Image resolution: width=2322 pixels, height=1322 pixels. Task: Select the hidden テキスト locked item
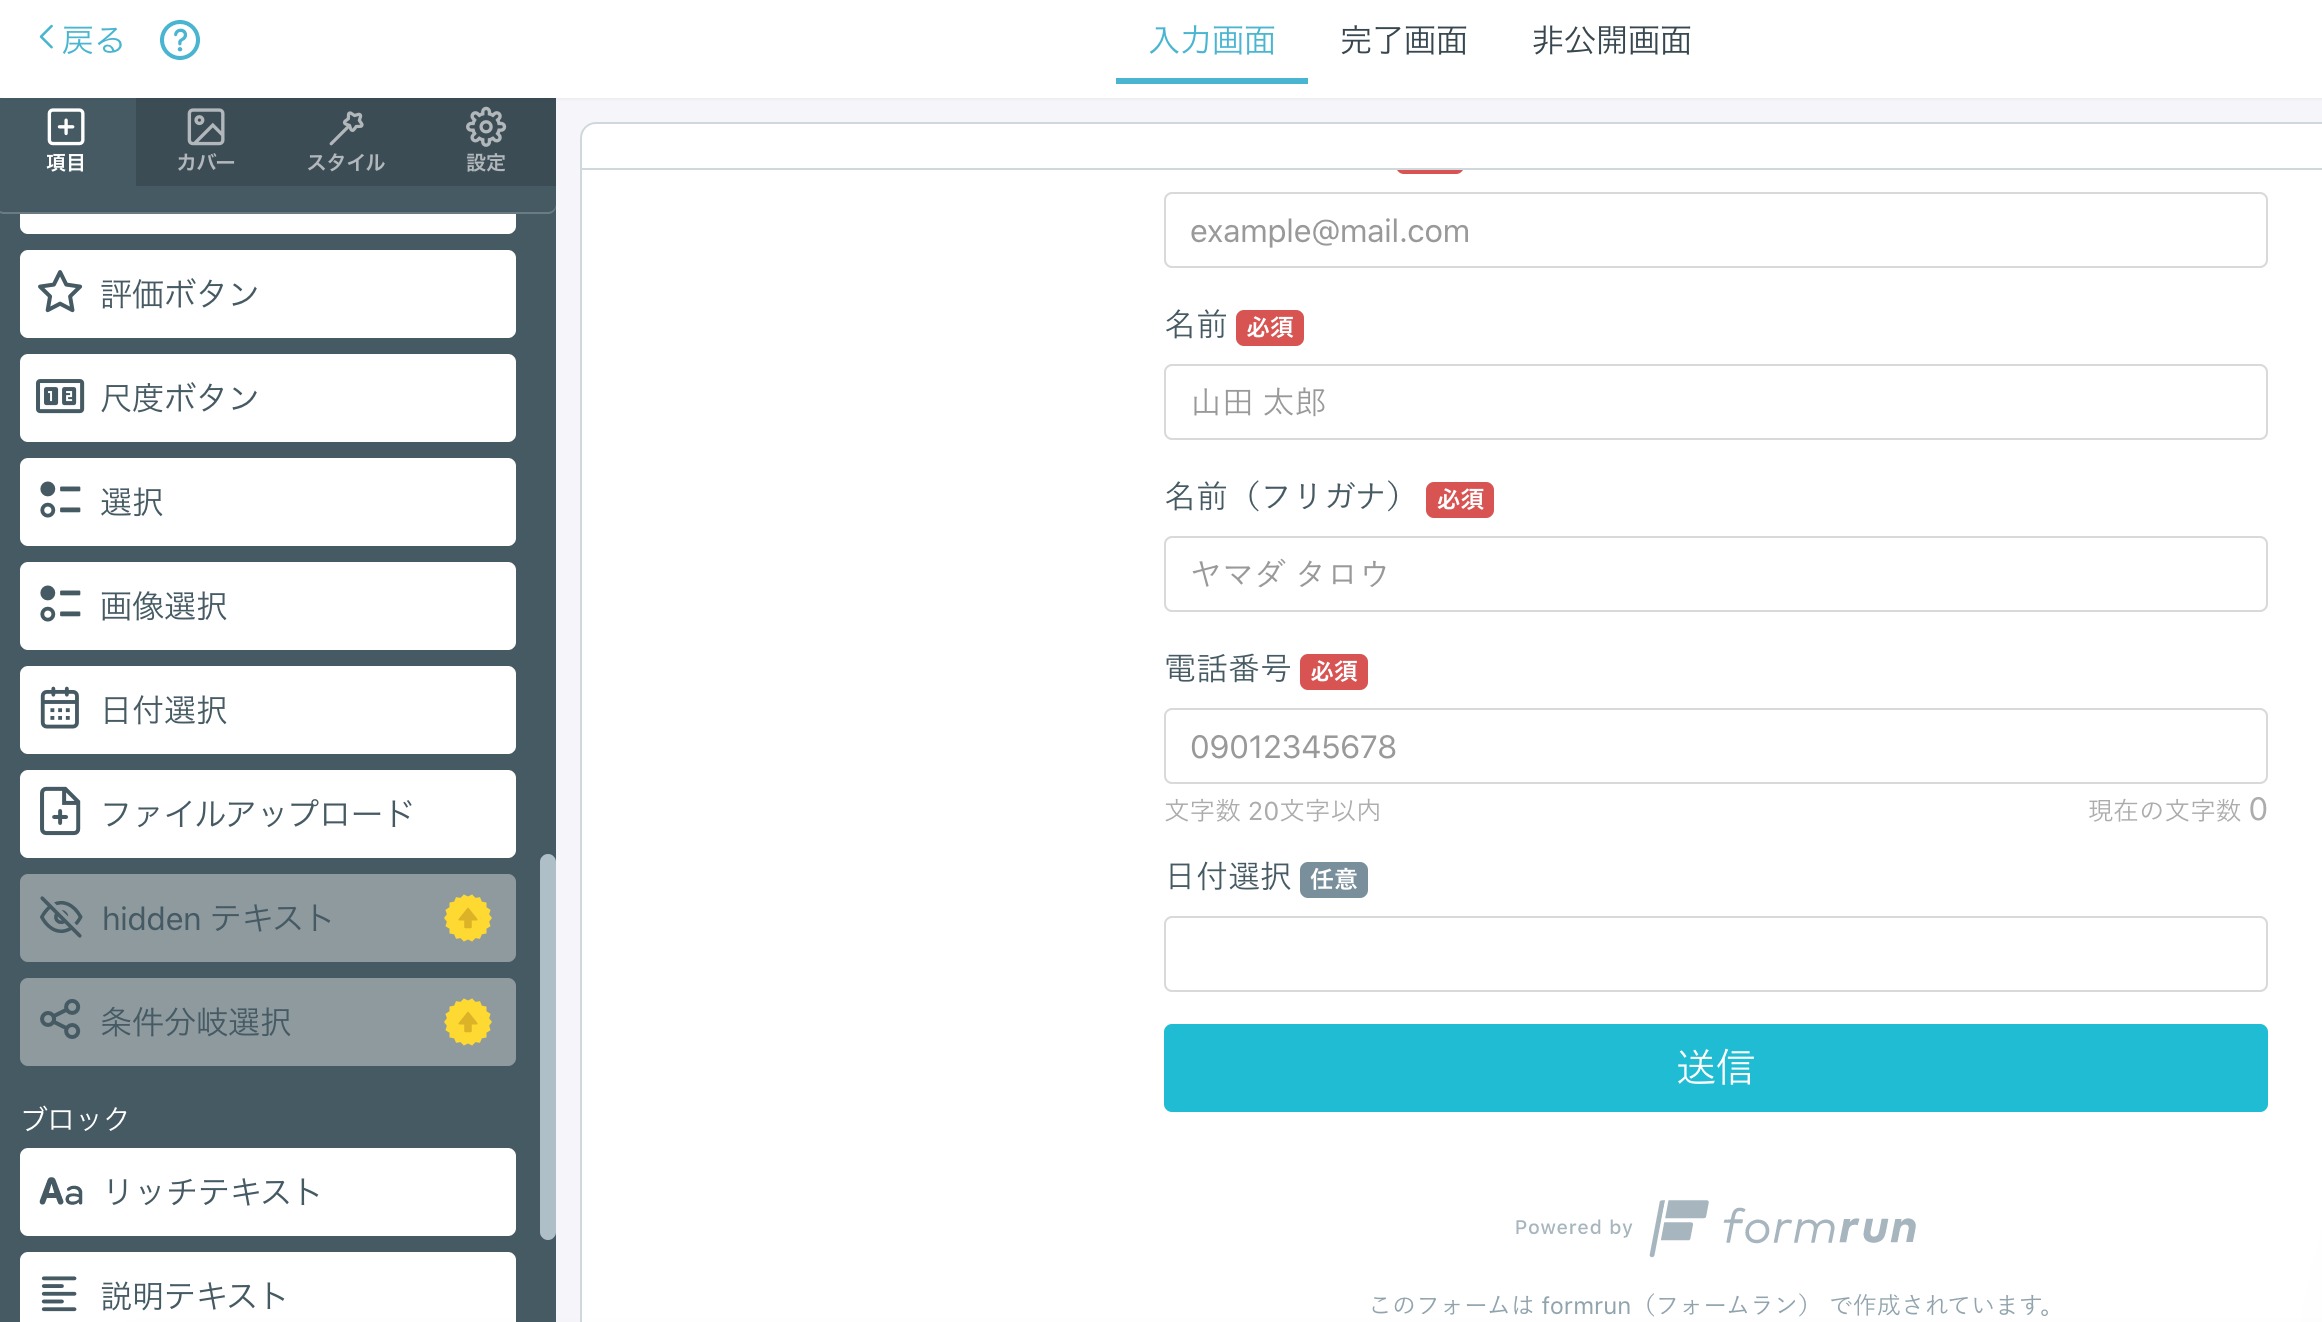(x=266, y=918)
